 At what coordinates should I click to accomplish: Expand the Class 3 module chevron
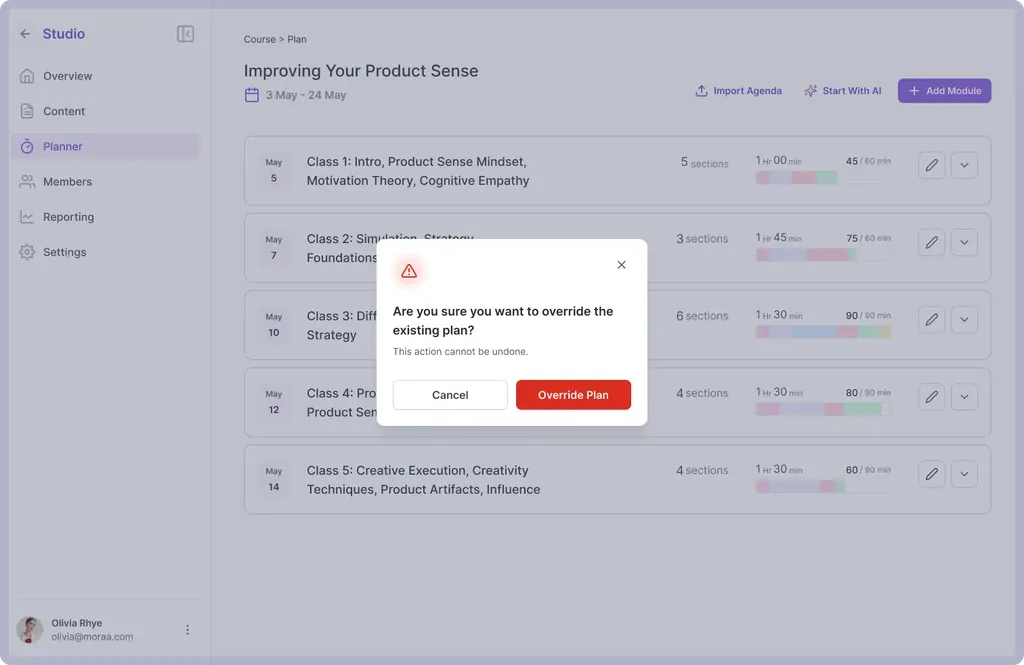point(964,319)
